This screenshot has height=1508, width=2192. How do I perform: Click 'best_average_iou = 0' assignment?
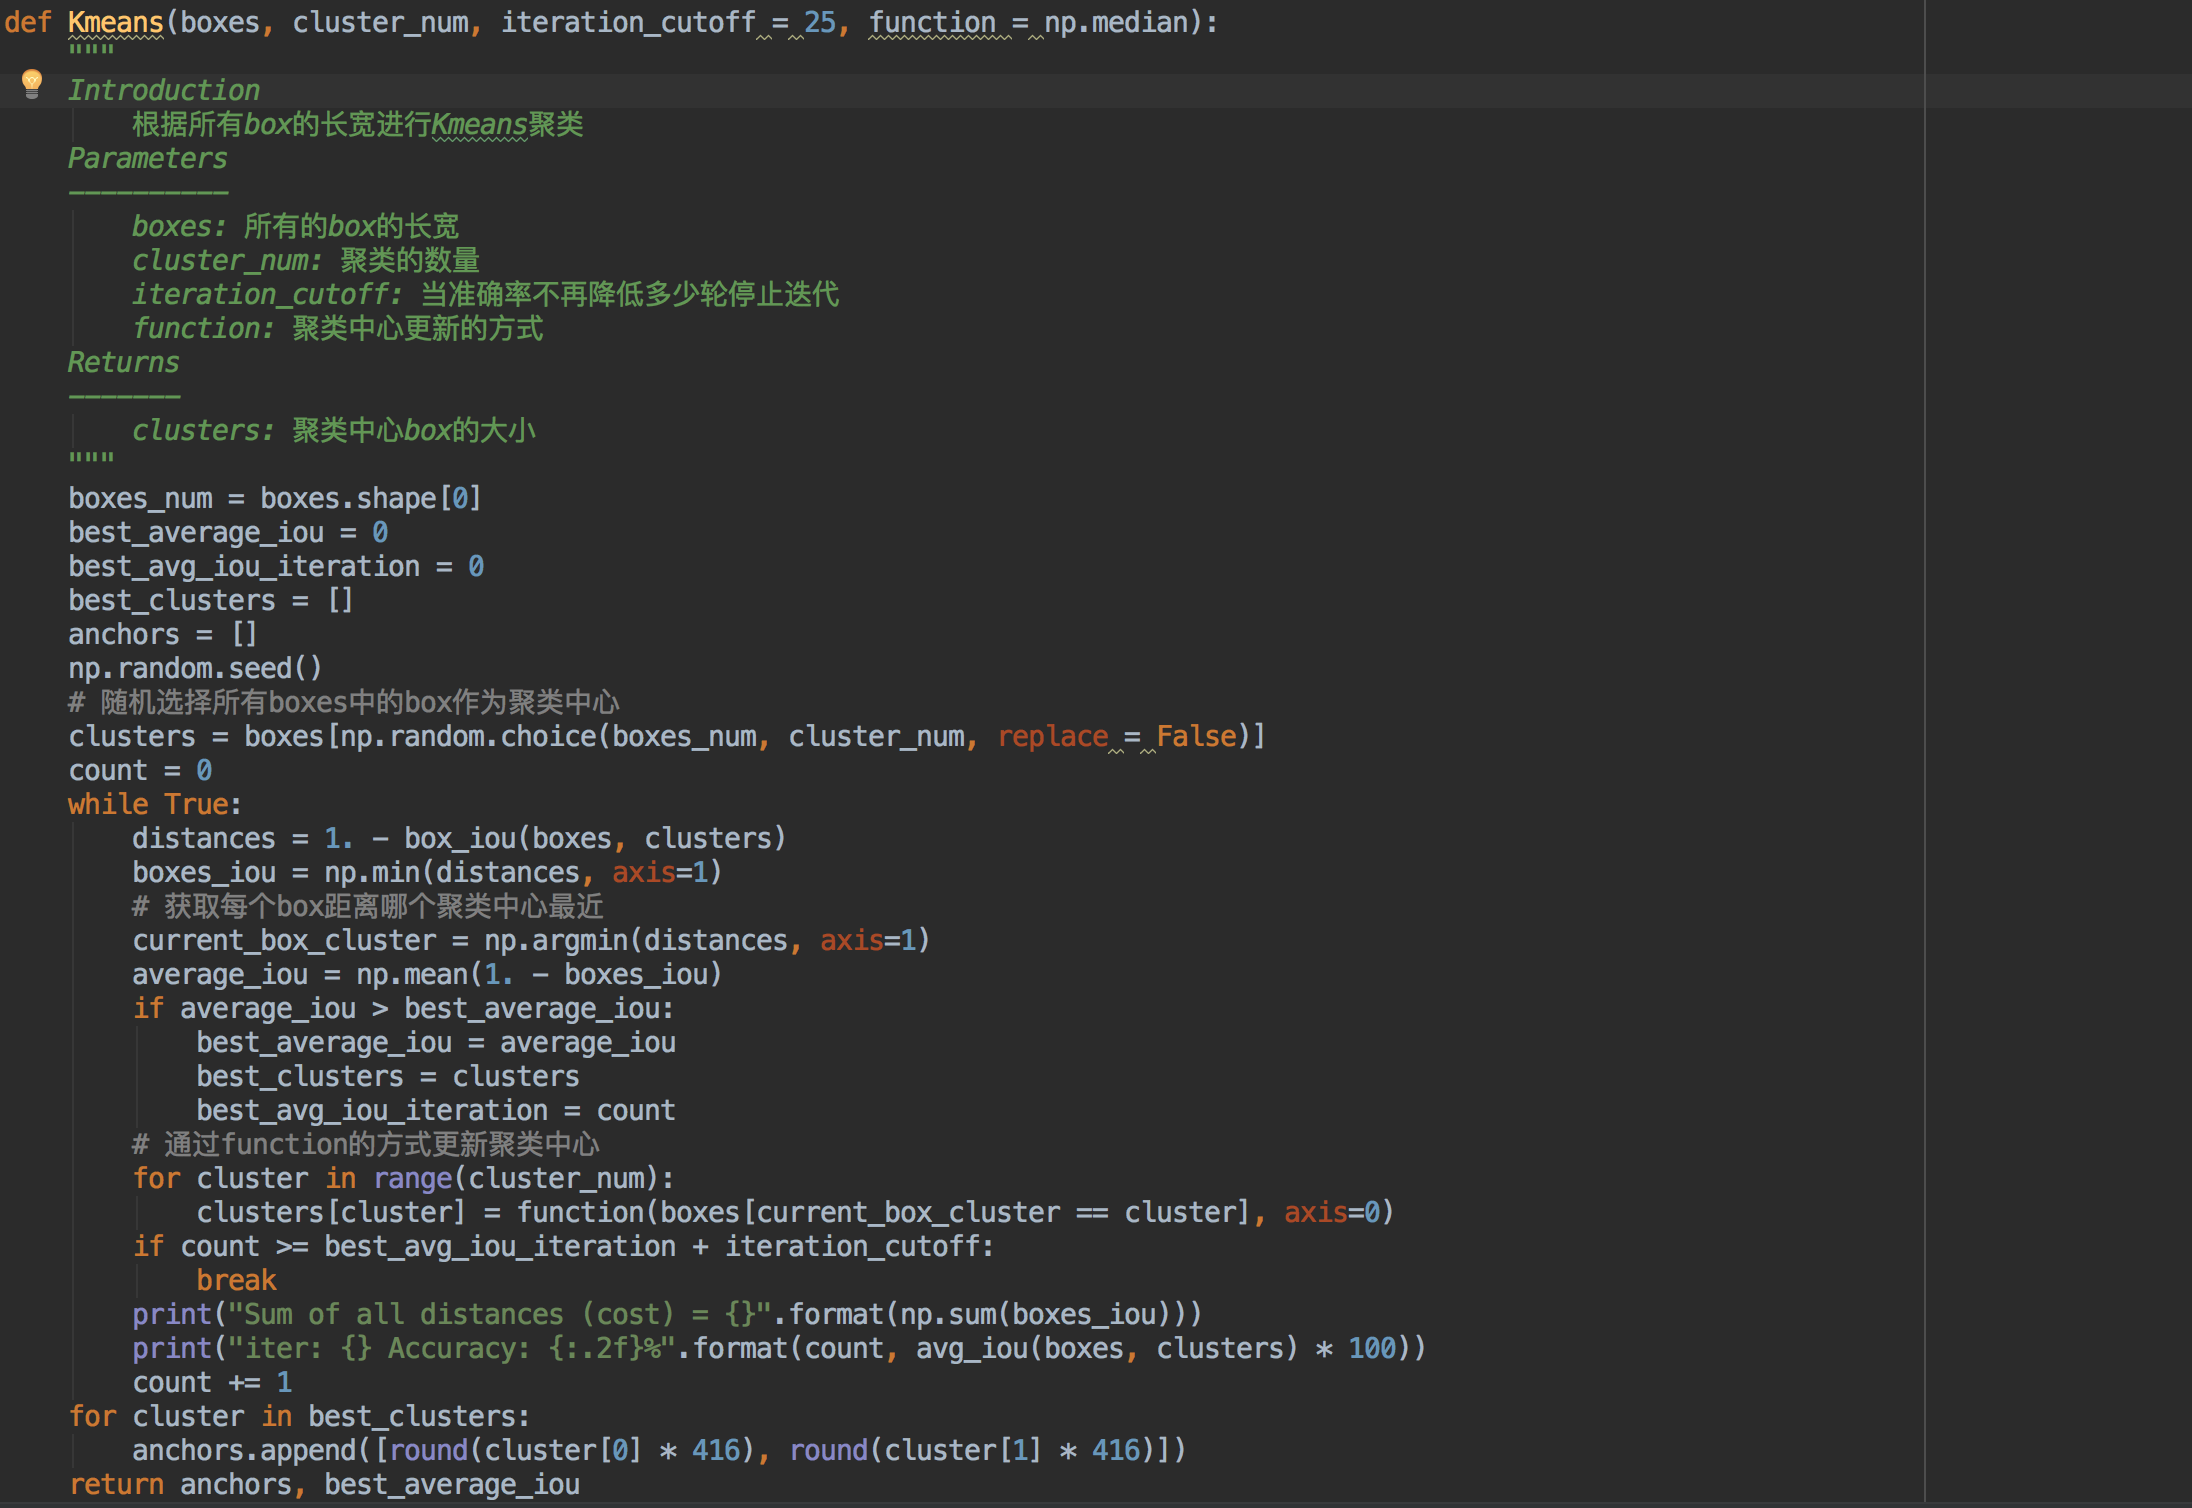coord(228,532)
